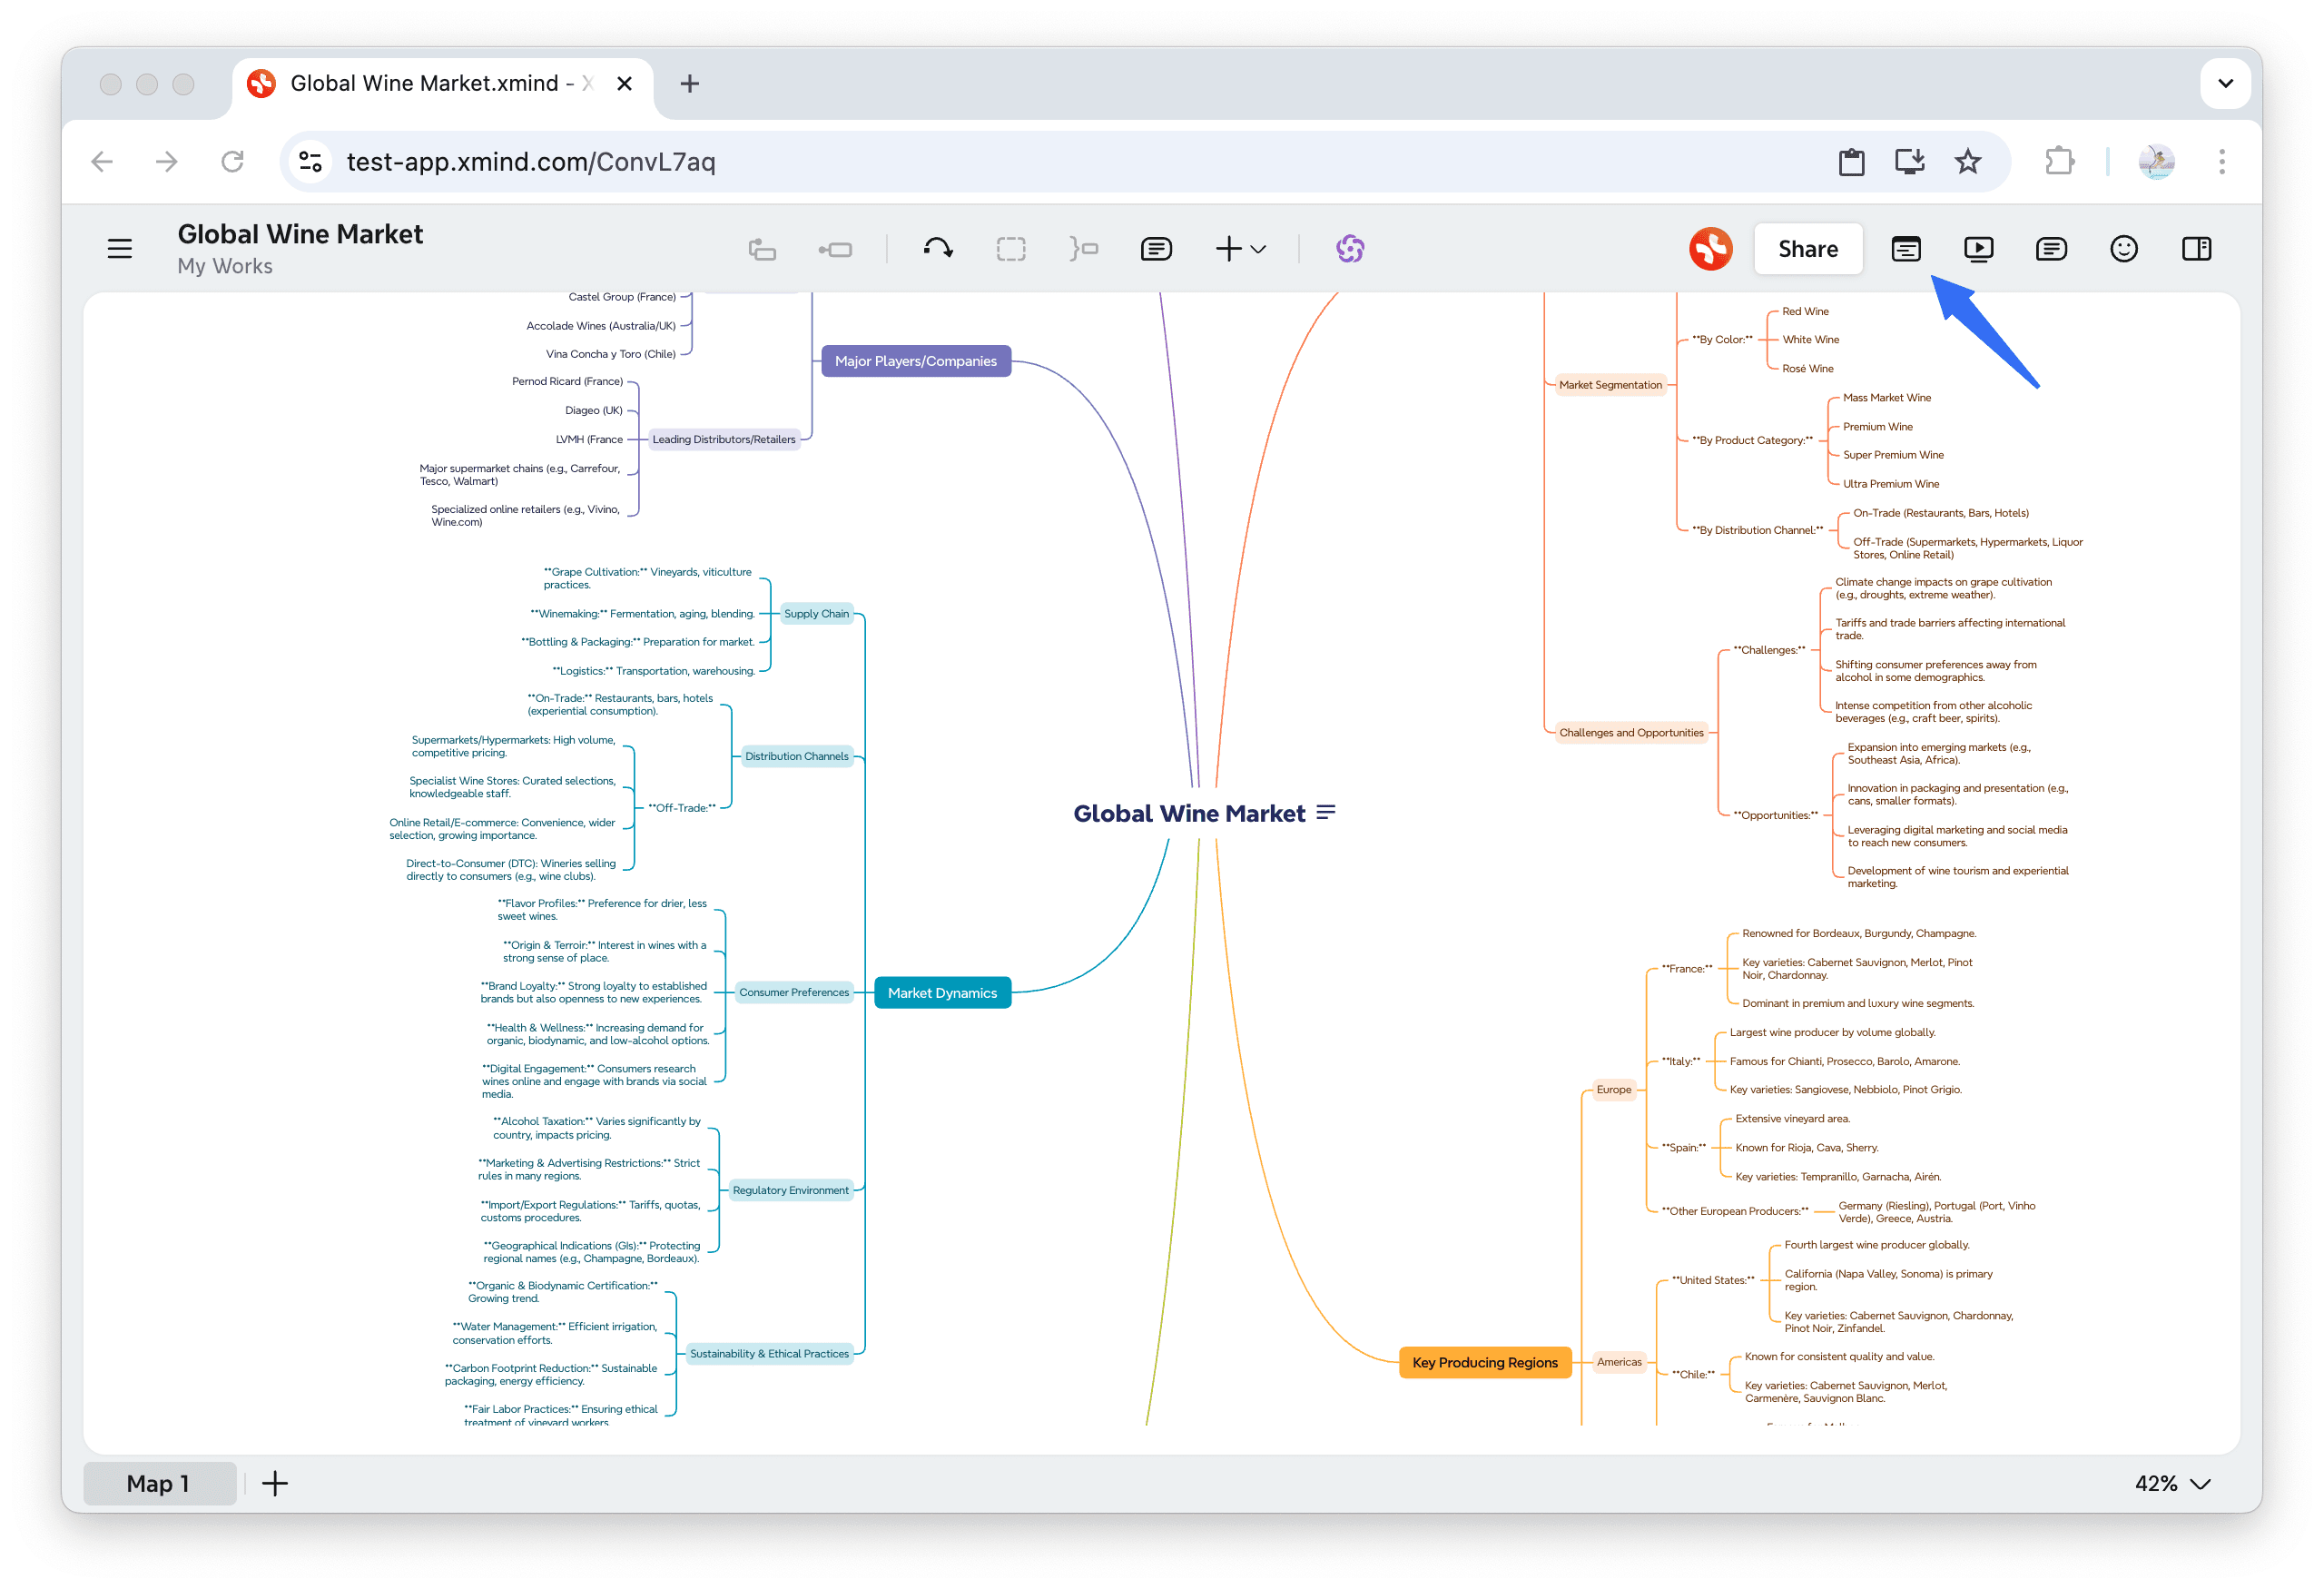This screenshot has width=2324, height=1589.
Task: Open My Works from the title area
Action: 224,266
